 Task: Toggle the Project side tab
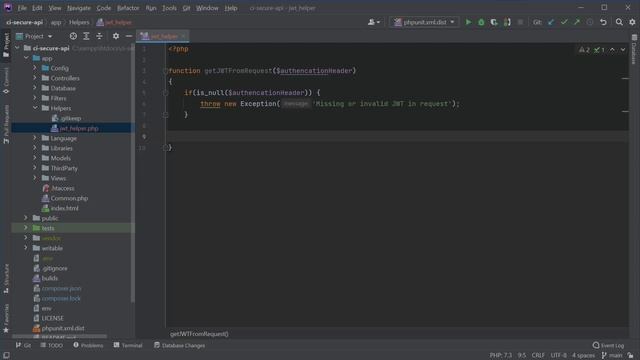[x=6, y=45]
